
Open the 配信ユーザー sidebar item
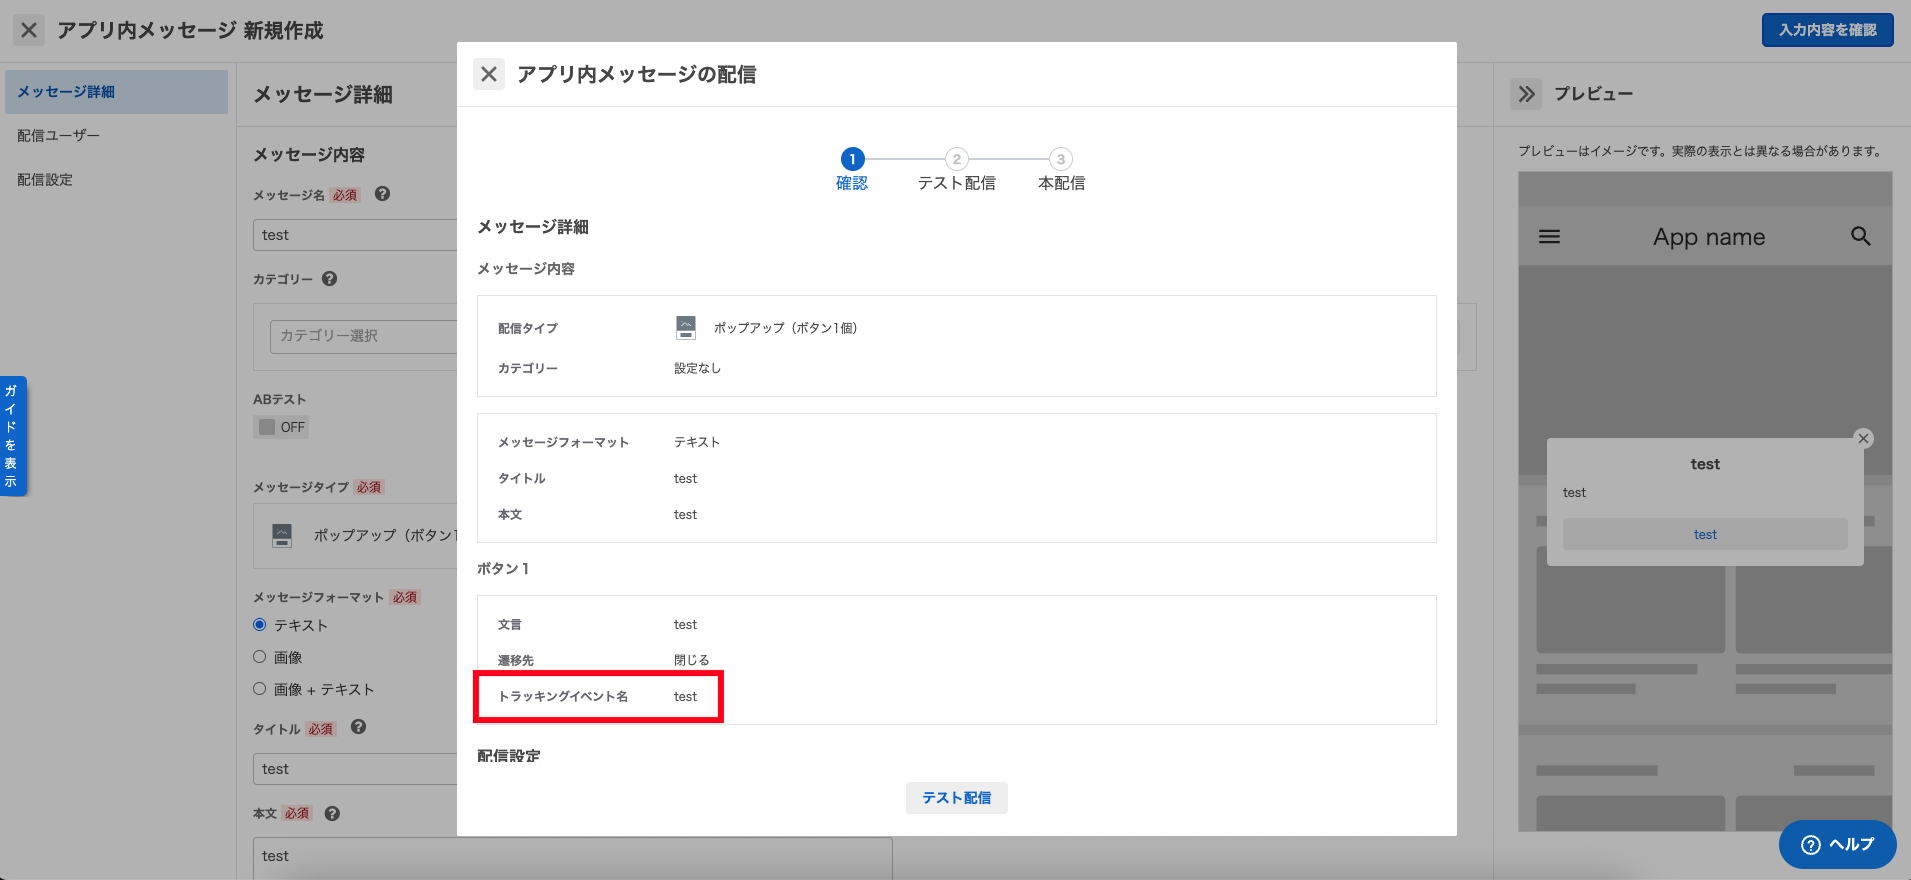116,136
